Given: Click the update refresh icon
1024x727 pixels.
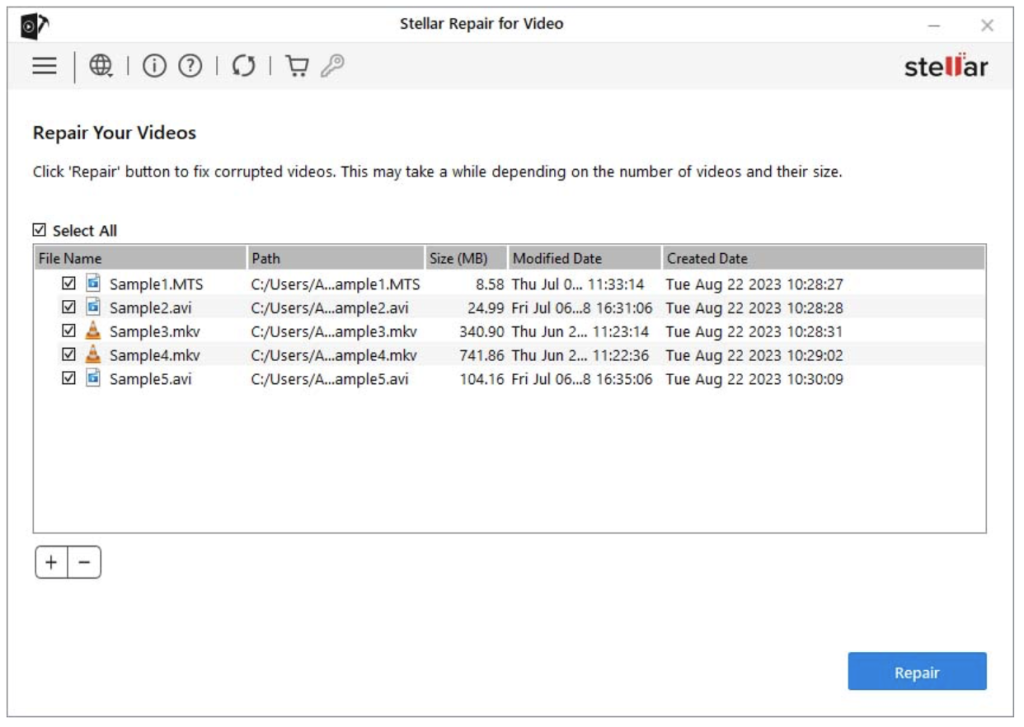Looking at the screenshot, I should click(x=243, y=66).
